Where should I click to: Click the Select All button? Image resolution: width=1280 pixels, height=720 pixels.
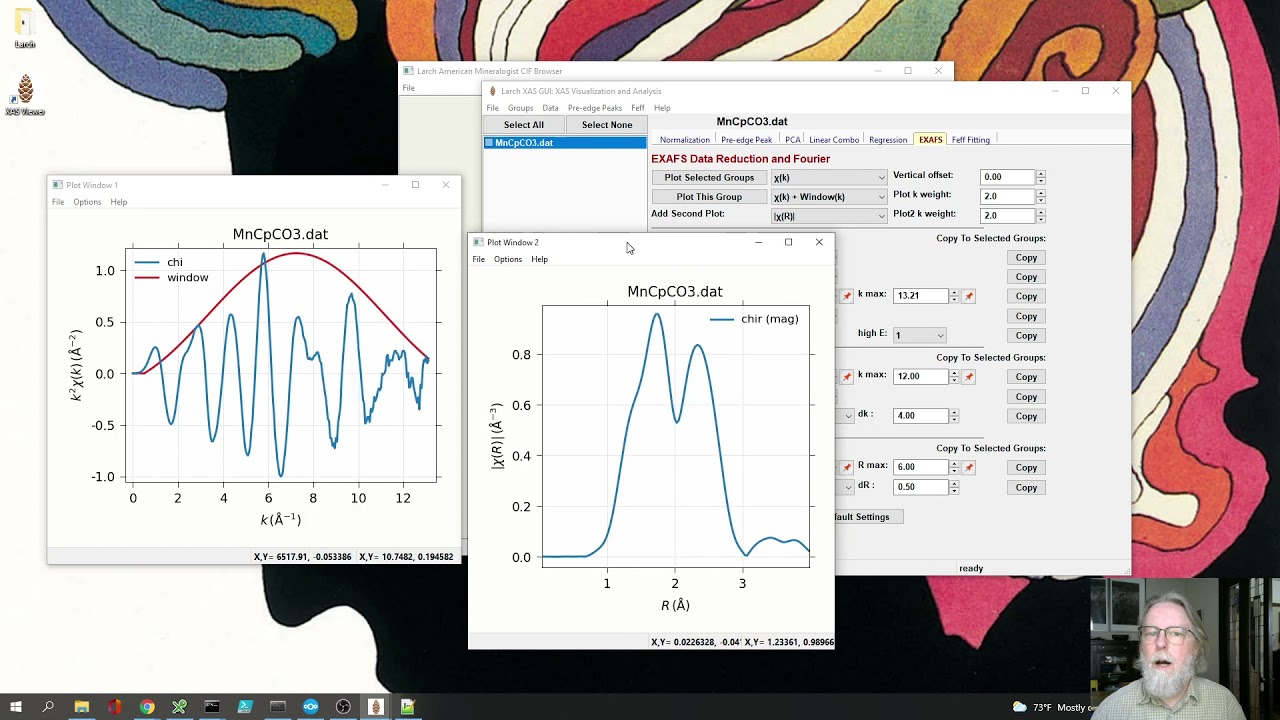point(524,125)
